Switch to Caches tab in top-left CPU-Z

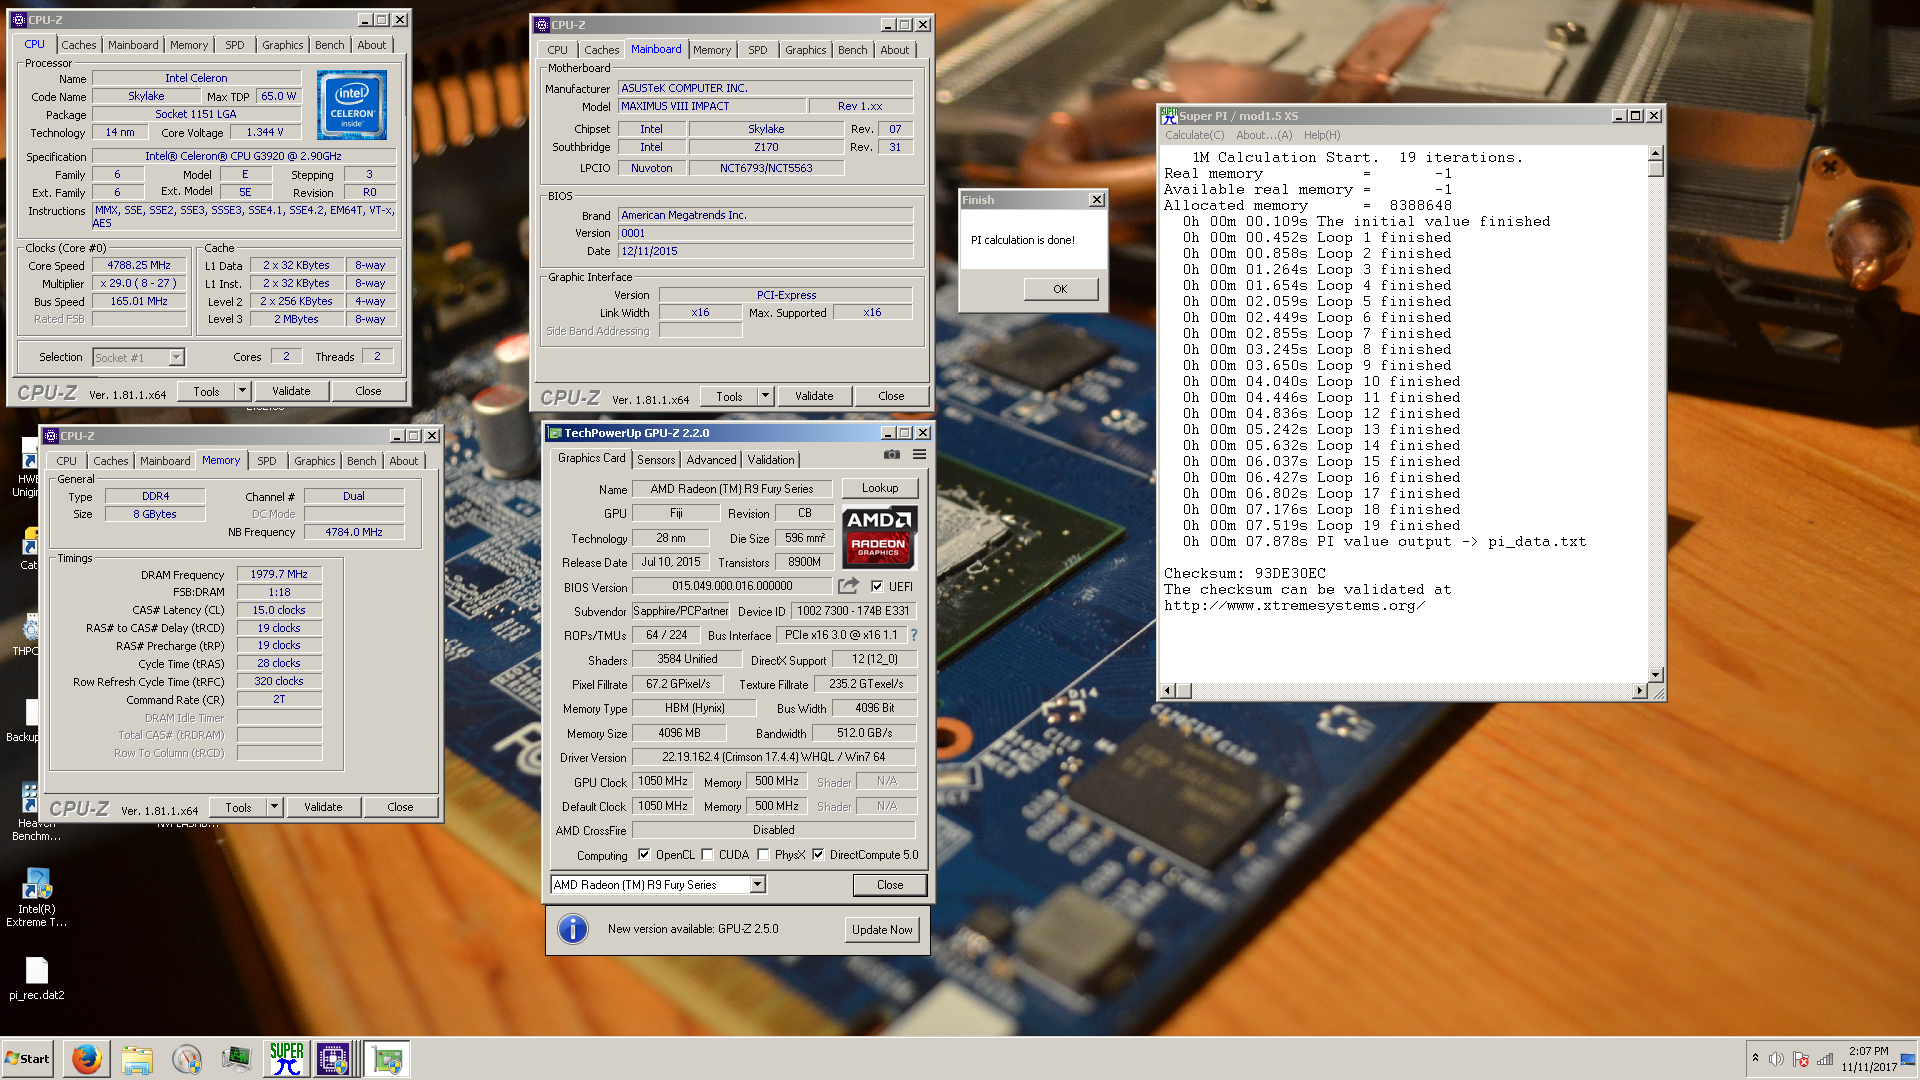coord(79,45)
